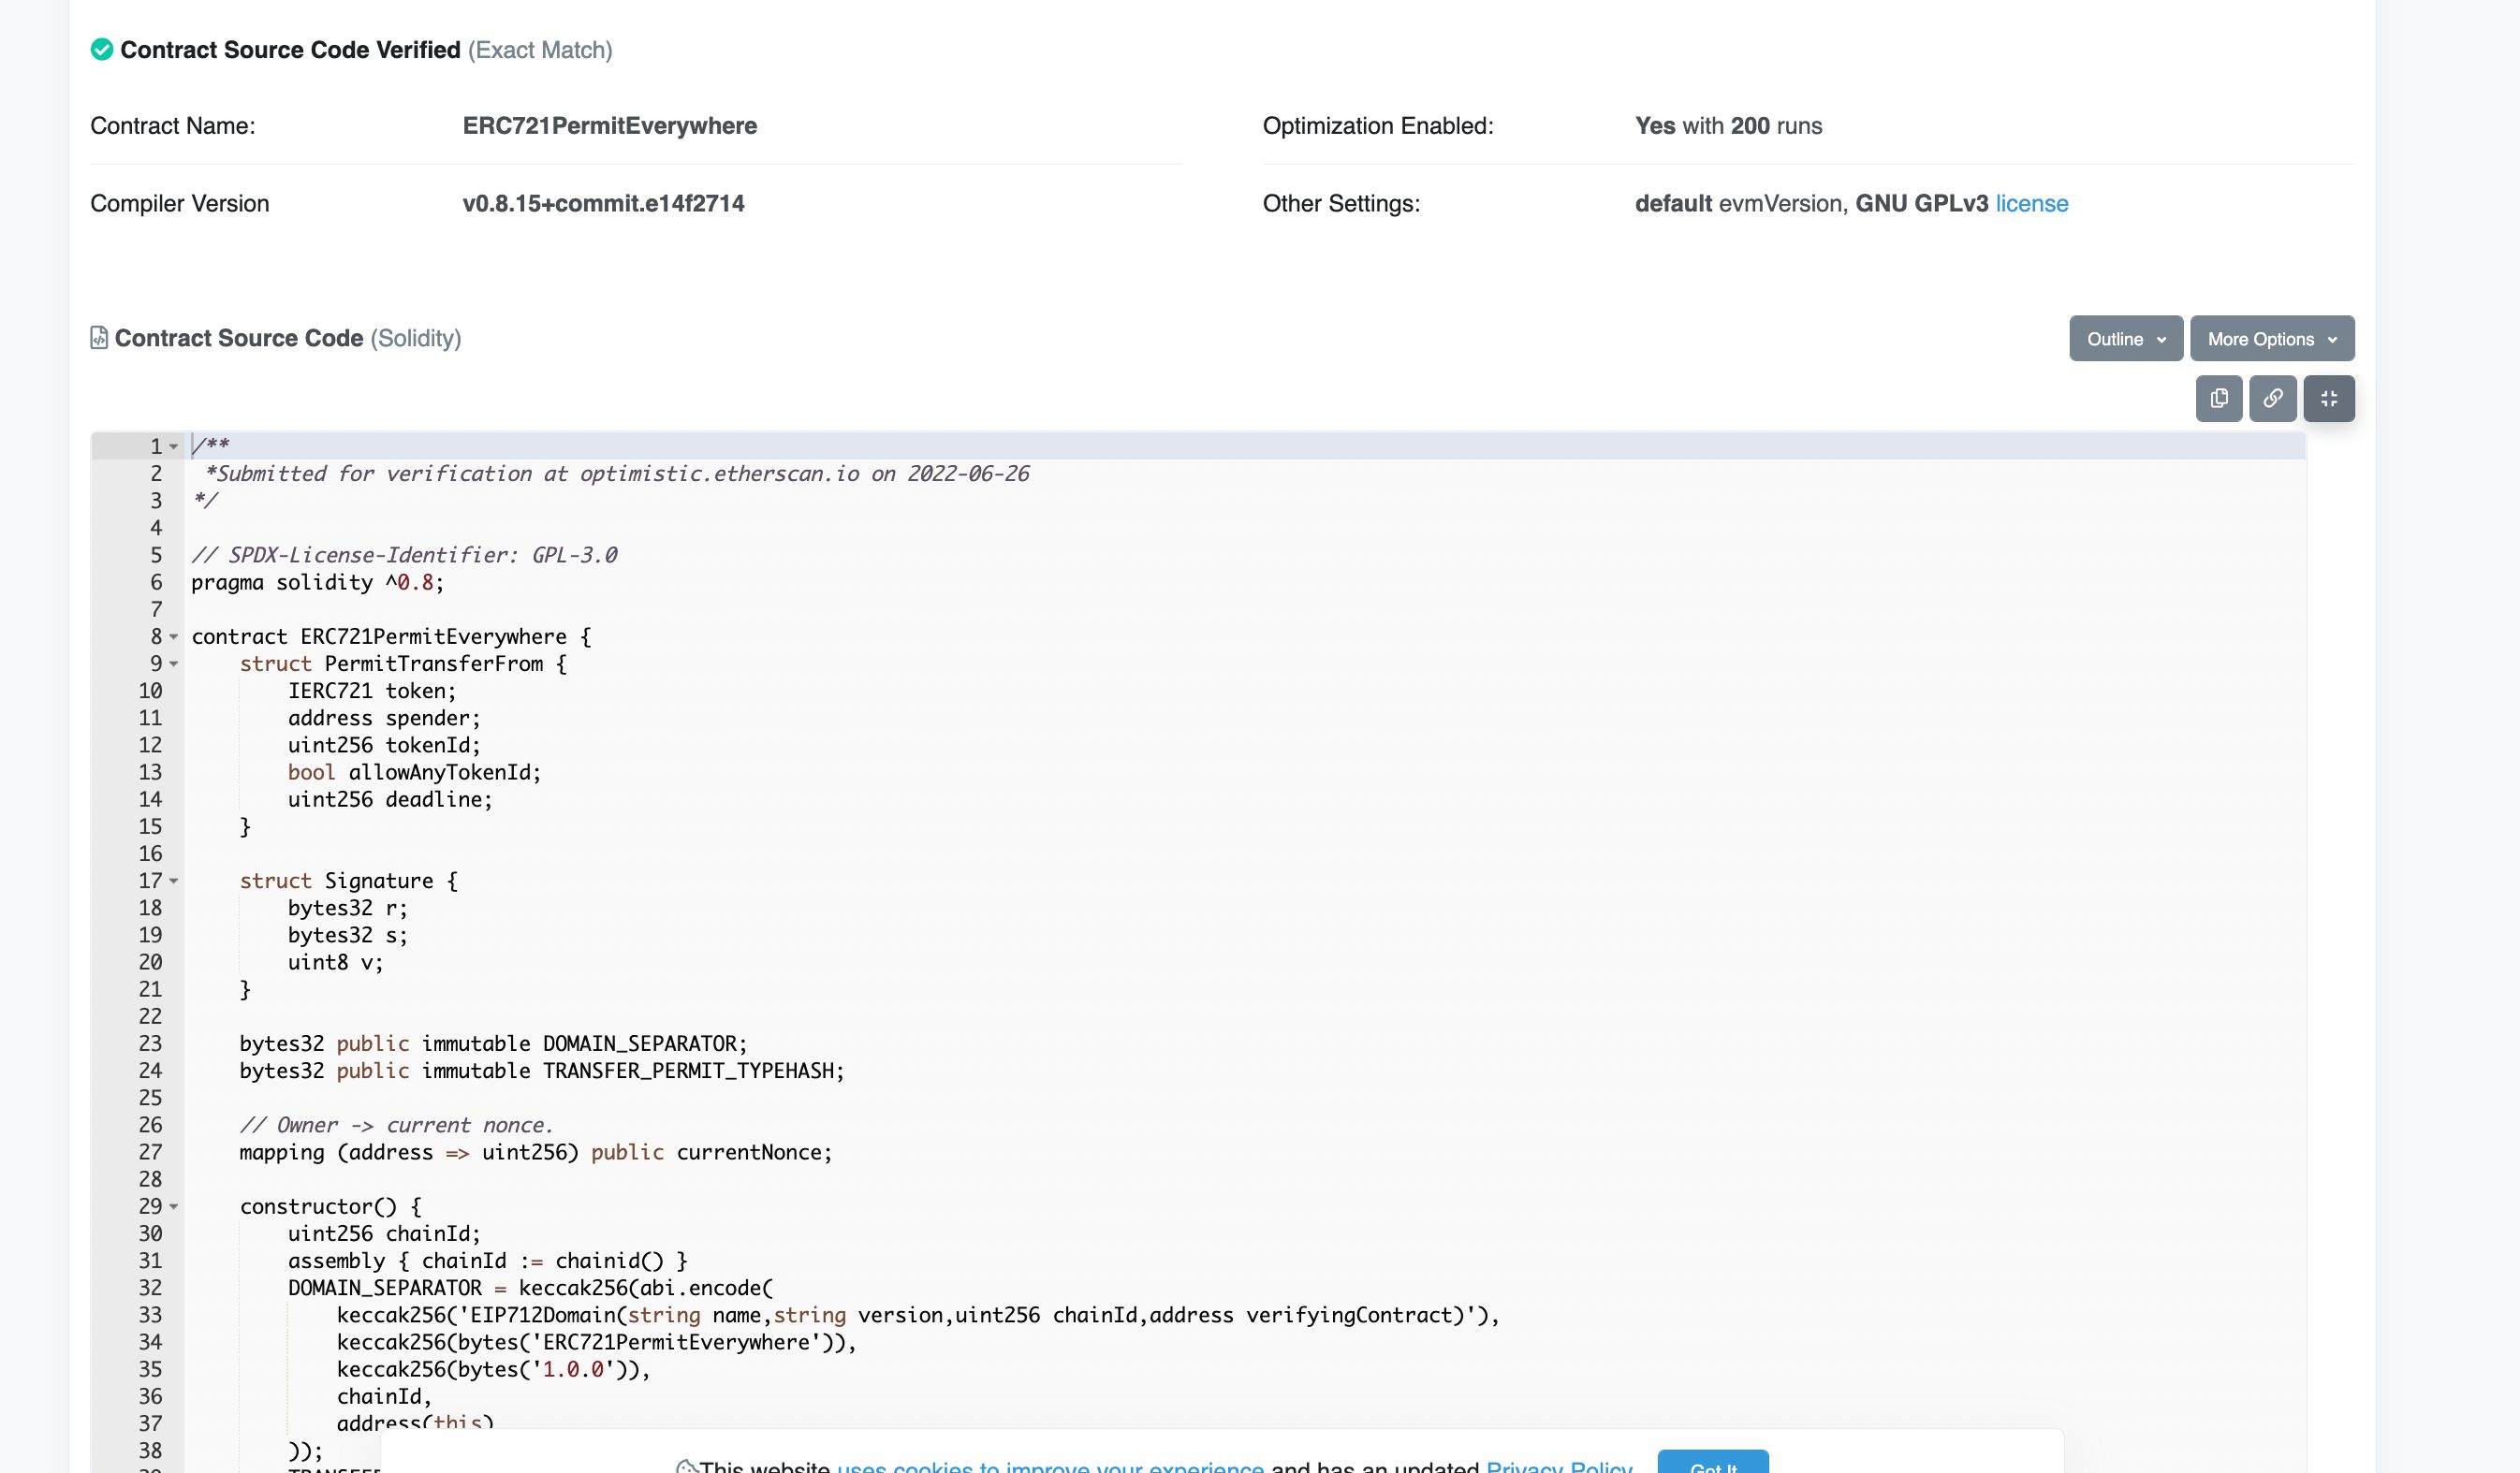Click the SPDX-License-Identifier comment line
The image size is (2520, 1473).
[x=404, y=555]
